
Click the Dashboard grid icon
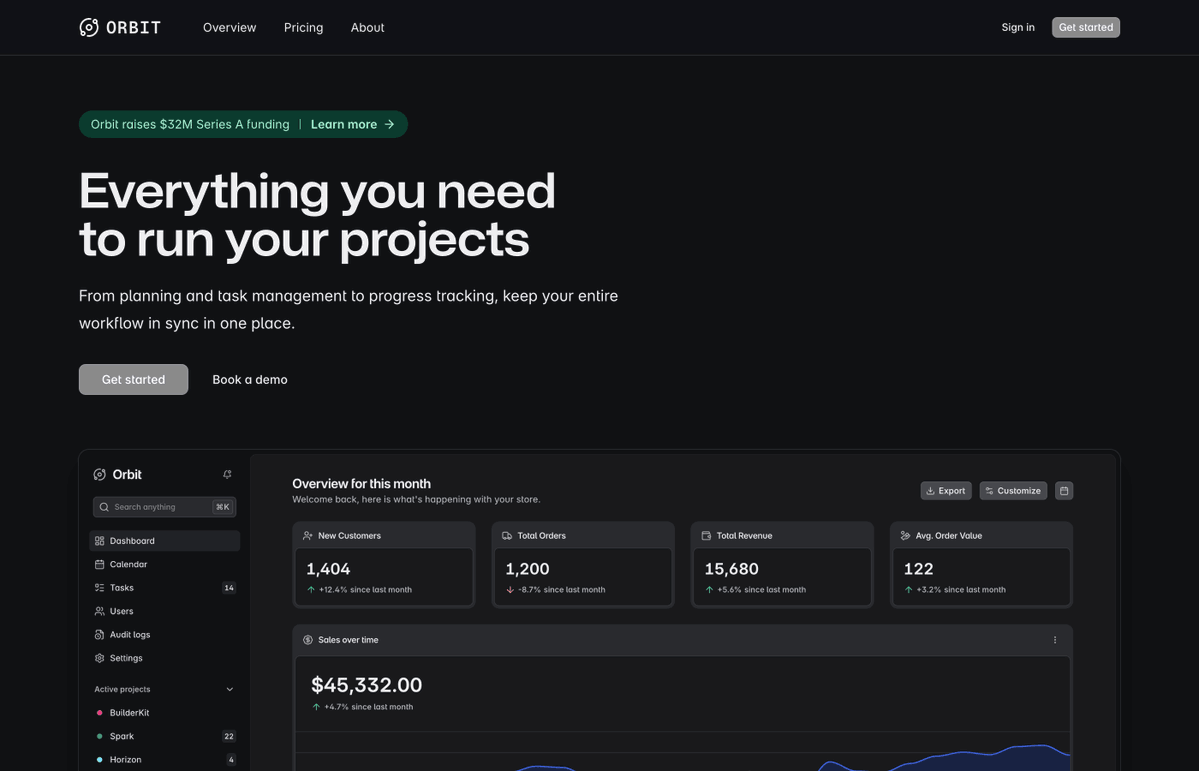(x=99, y=541)
